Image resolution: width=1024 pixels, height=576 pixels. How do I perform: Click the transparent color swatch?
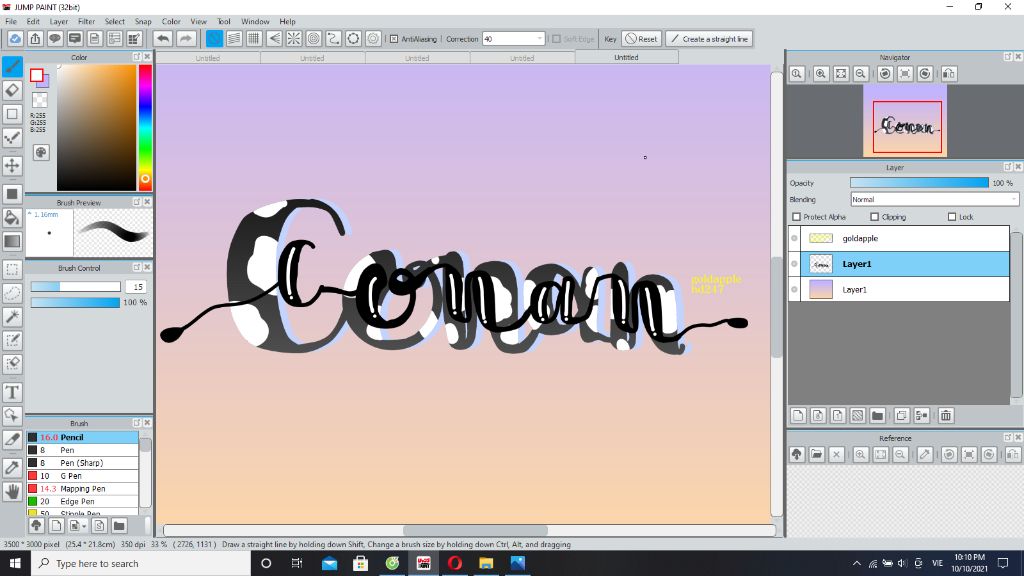[x=40, y=100]
